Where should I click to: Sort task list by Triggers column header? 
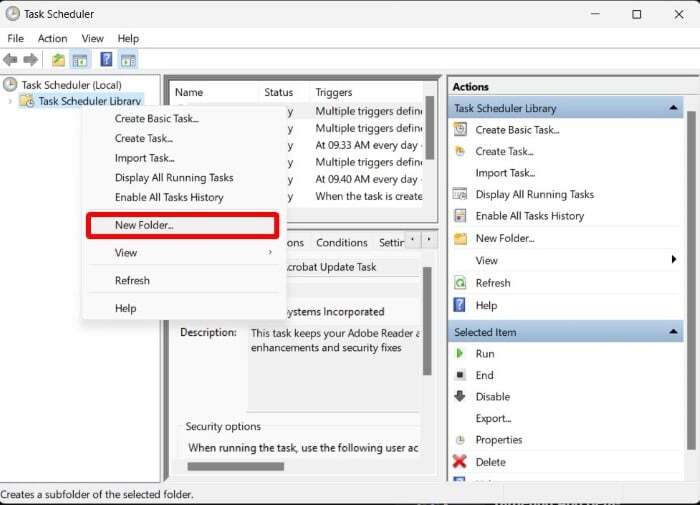click(367, 92)
